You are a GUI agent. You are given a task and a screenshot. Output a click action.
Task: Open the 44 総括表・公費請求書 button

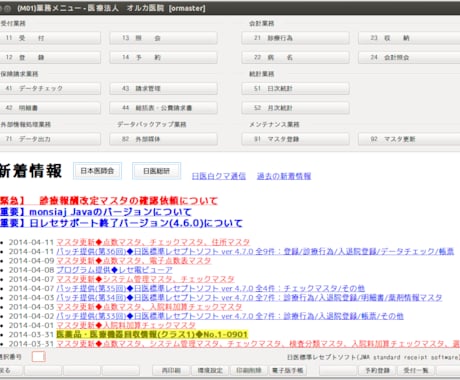pyautogui.click(x=163, y=108)
